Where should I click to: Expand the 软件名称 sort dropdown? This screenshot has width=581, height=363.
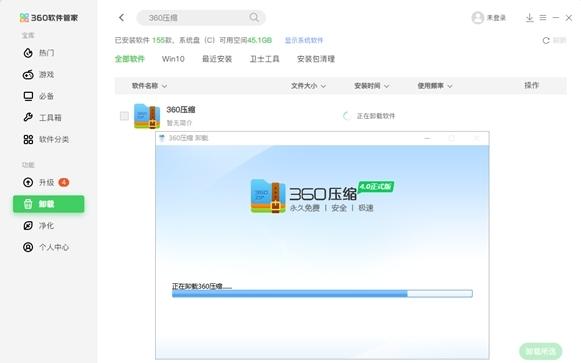click(149, 86)
